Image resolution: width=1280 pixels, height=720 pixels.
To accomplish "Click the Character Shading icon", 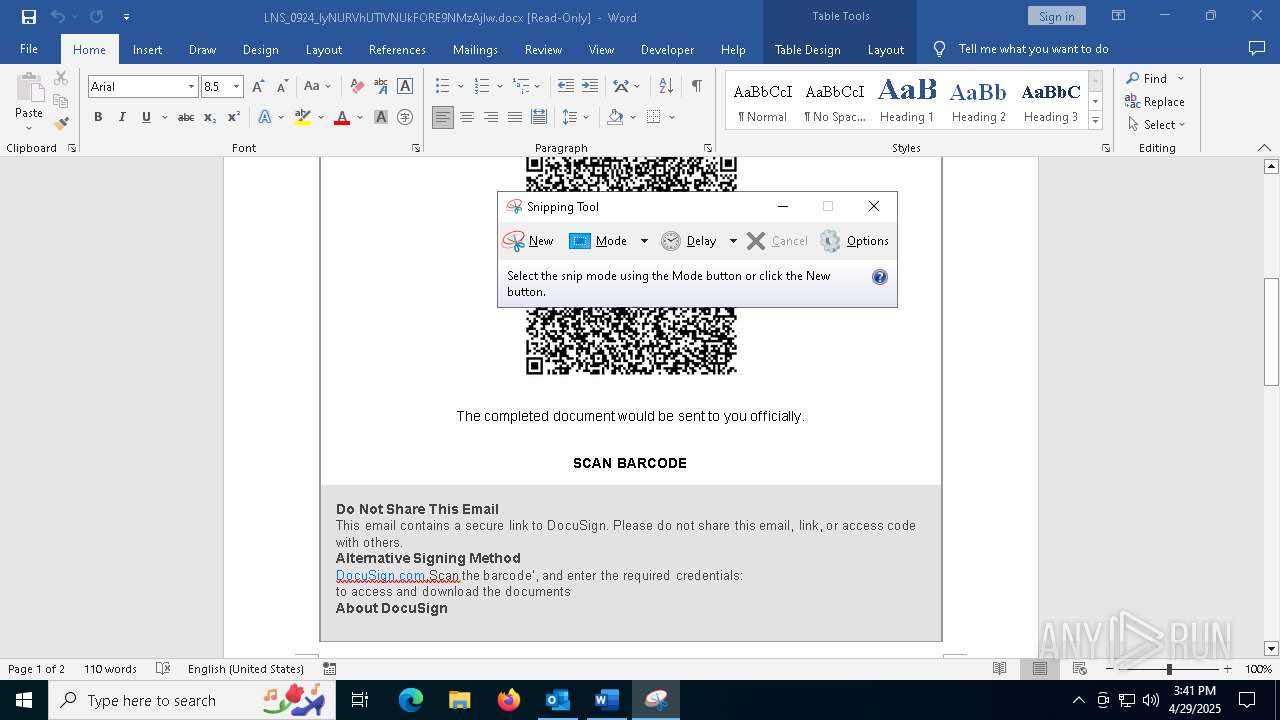I will (x=381, y=117).
